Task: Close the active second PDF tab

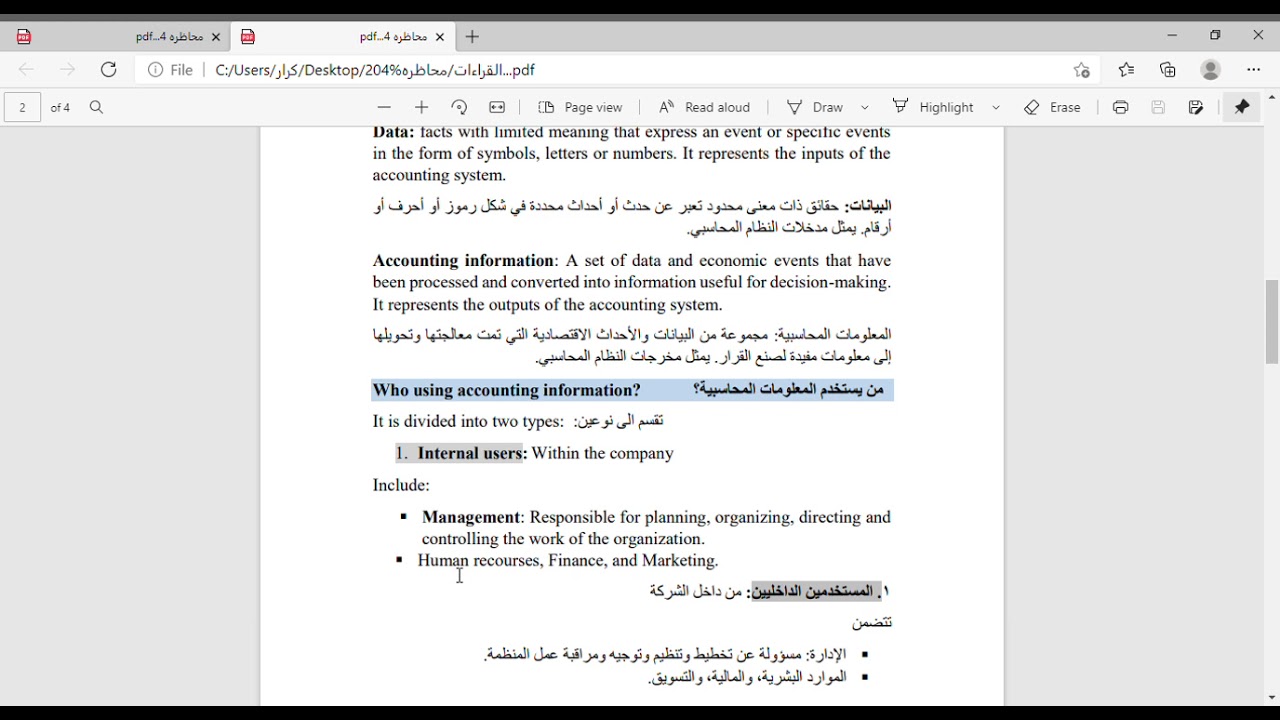Action: 440,37
